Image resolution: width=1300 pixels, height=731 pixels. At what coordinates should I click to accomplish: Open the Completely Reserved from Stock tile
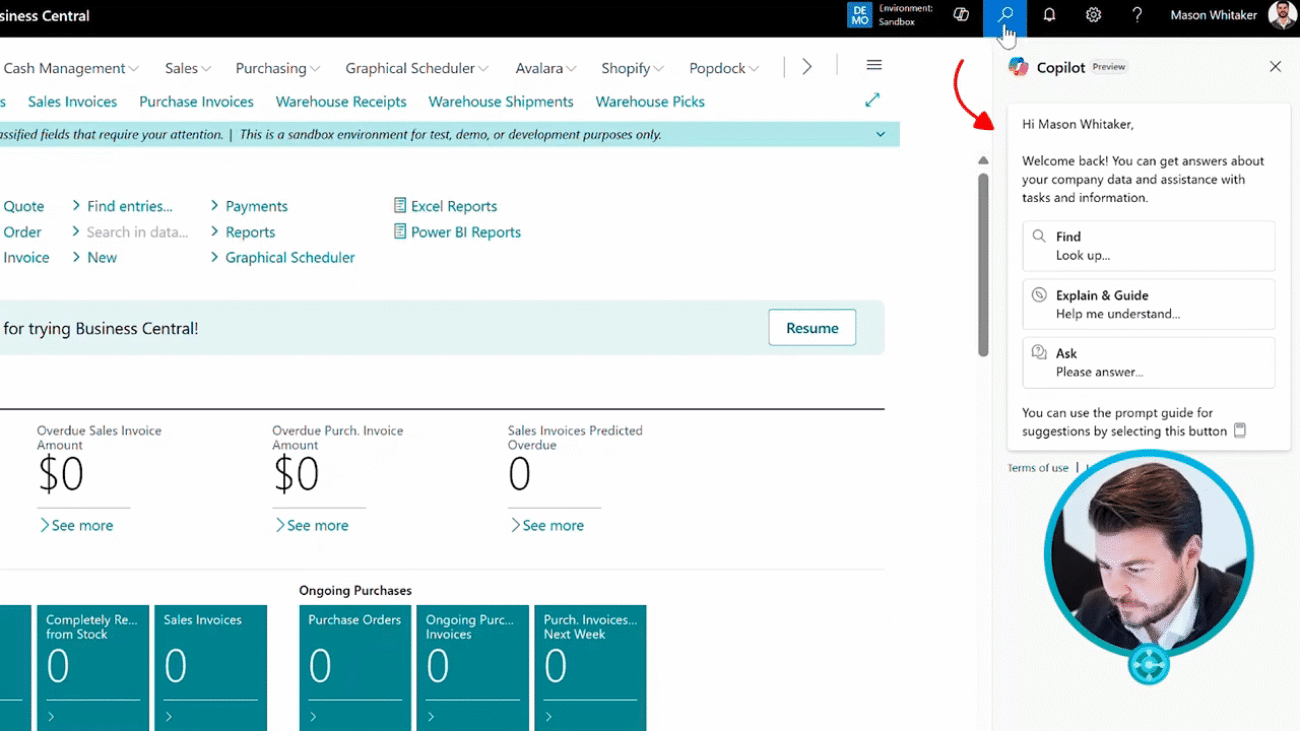click(93, 668)
